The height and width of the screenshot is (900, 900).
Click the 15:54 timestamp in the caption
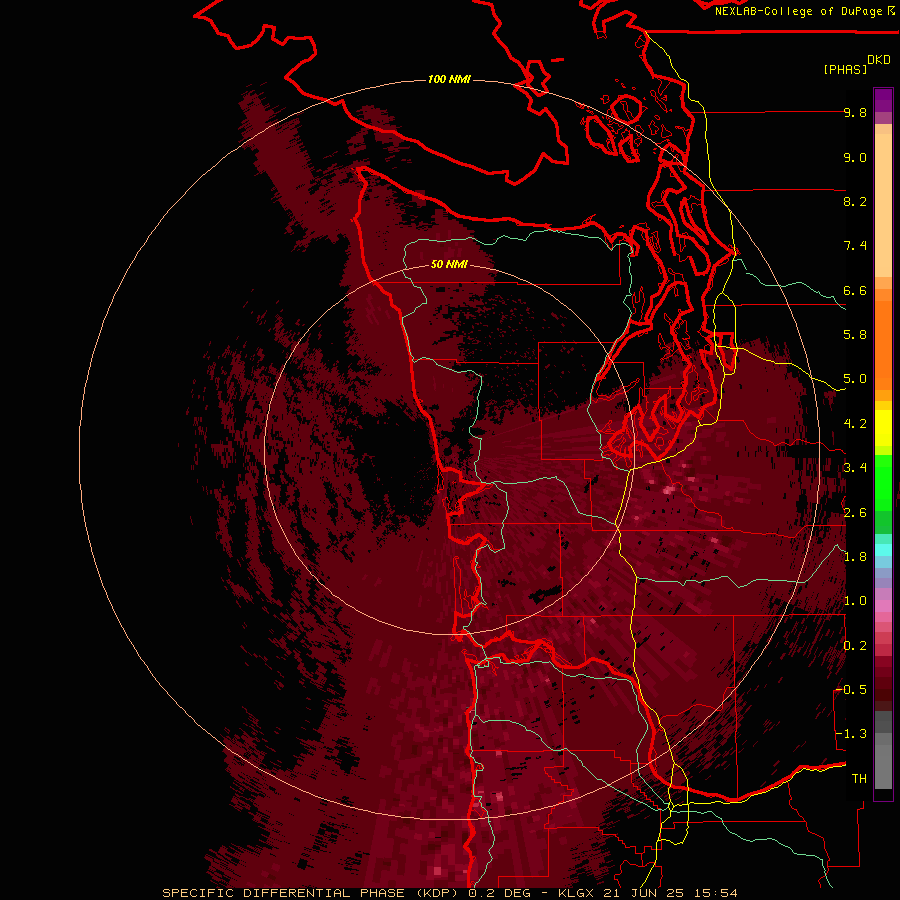click(718, 893)
